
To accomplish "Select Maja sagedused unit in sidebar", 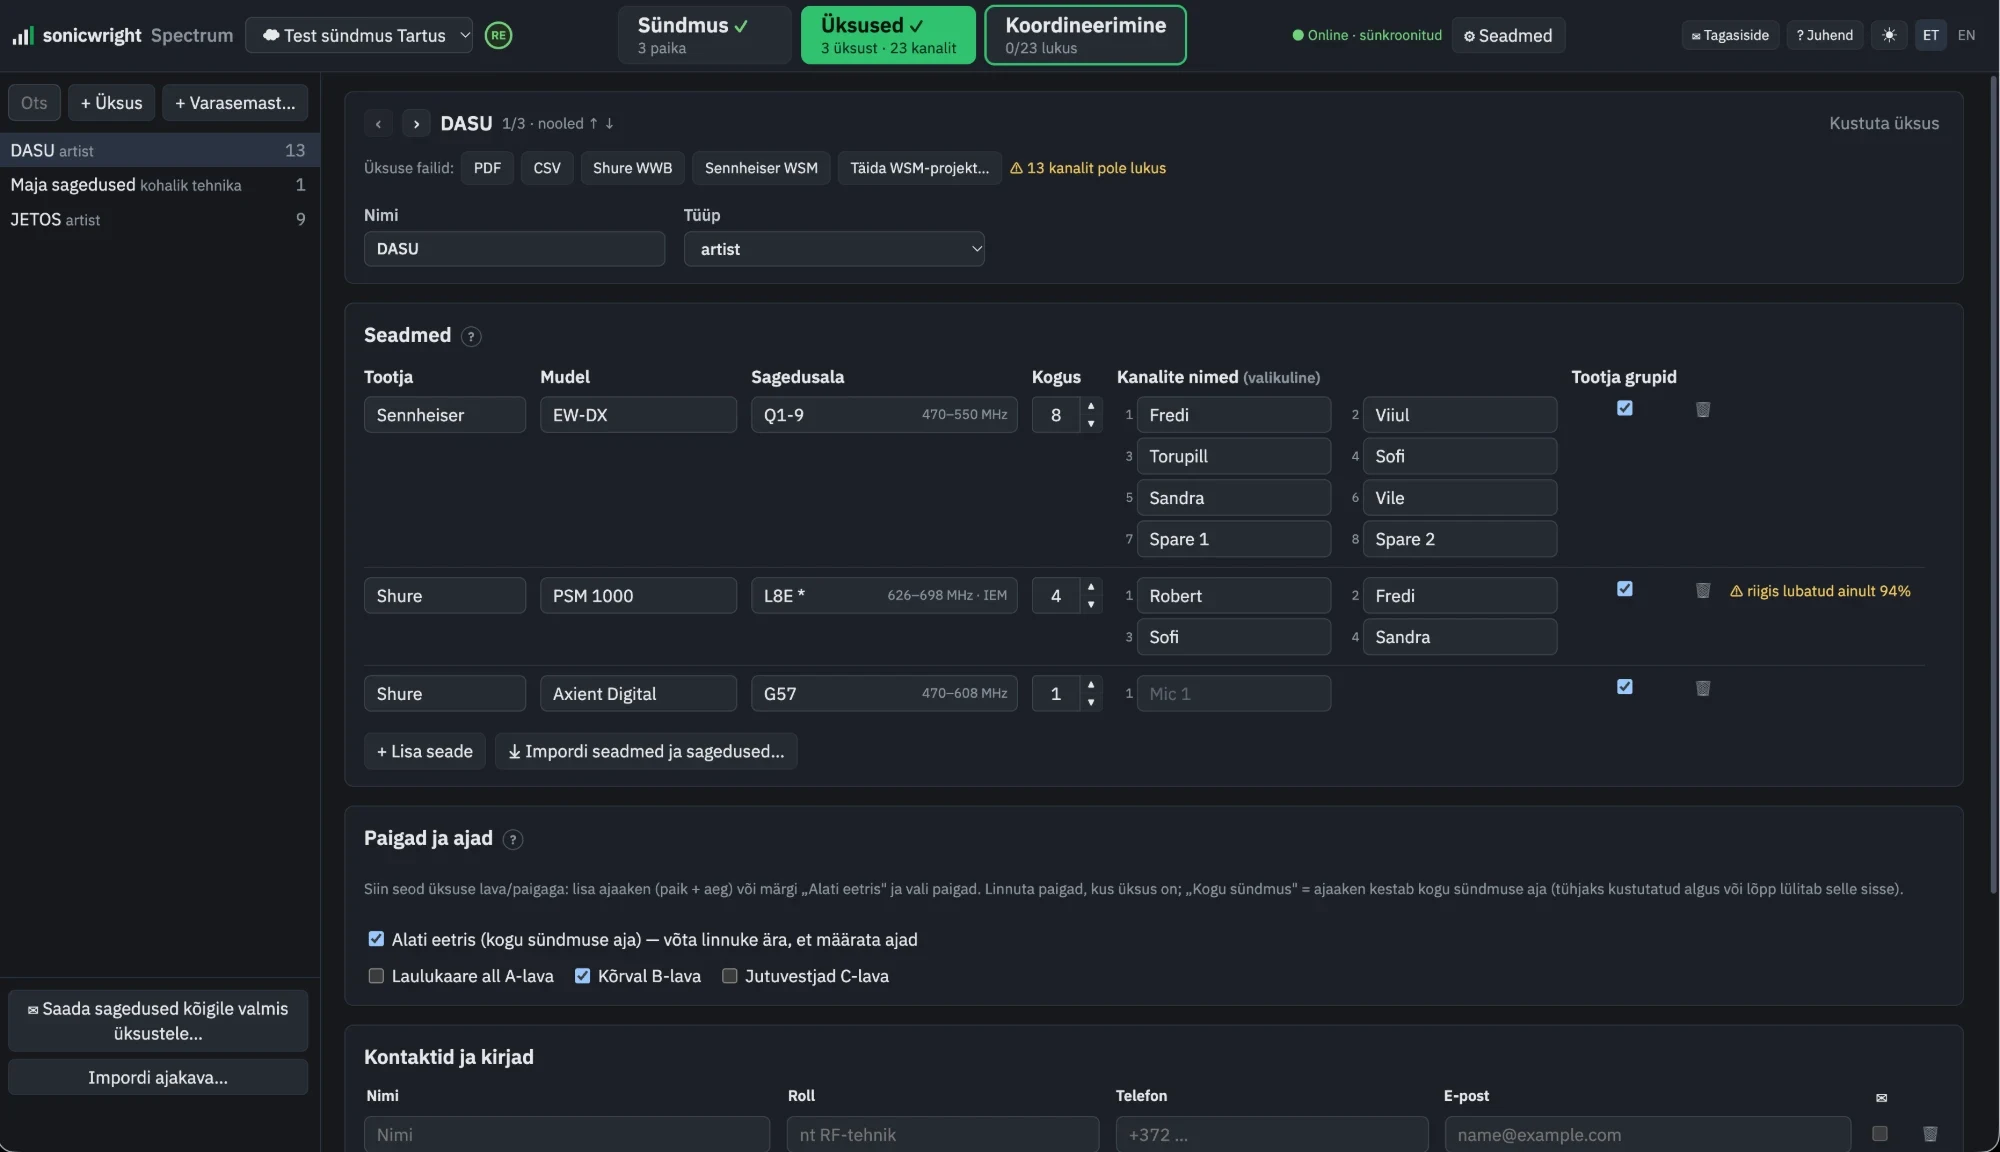I will [x=160, y=185].
